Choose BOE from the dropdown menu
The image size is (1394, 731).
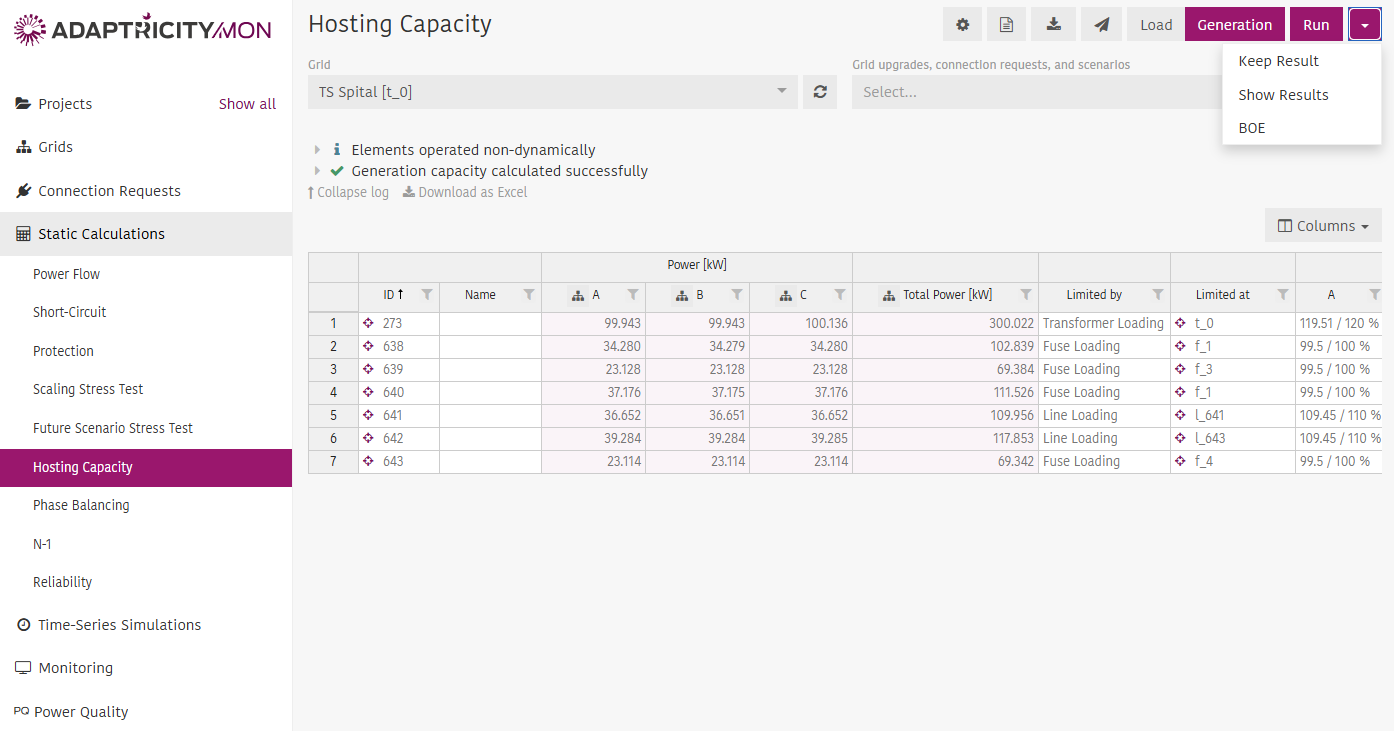coord(1301,128)
